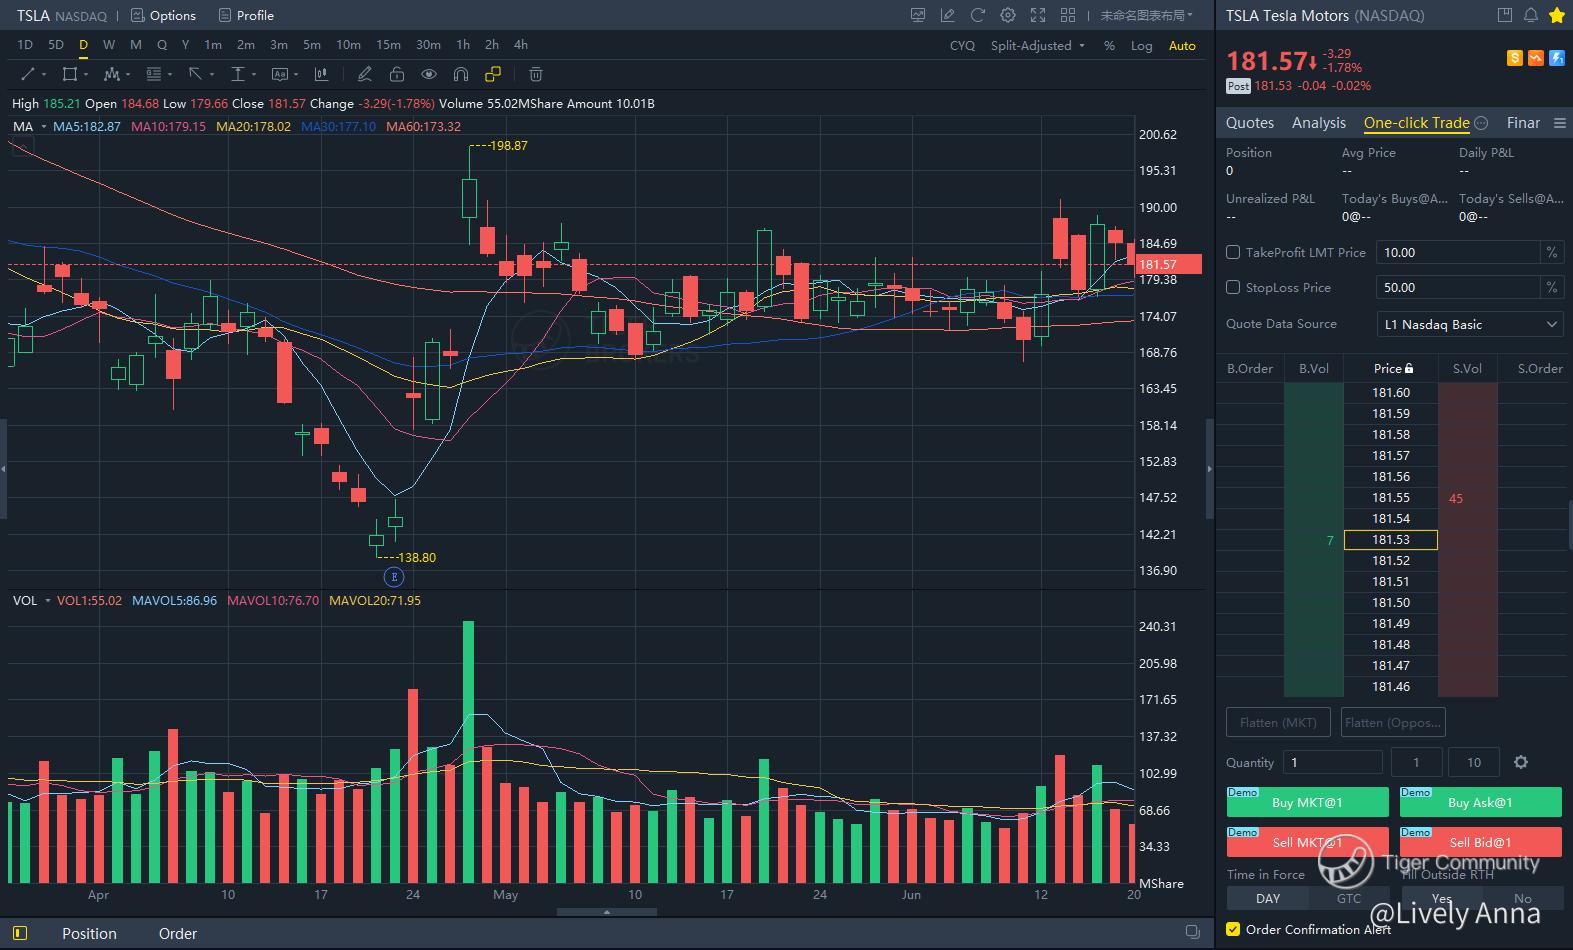Screen dimensions: 1573x950
Task: Click the lock drawings padlock icon
Action: point(397,74)
